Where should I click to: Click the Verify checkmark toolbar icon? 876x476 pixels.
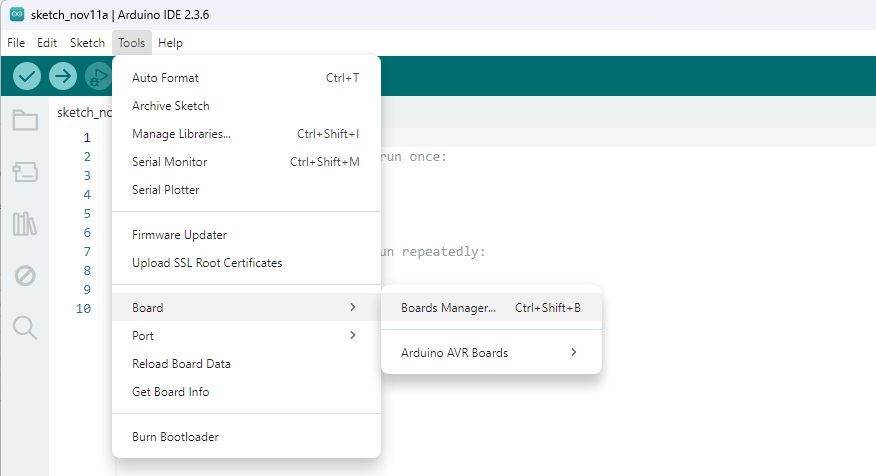coord(27,76)
